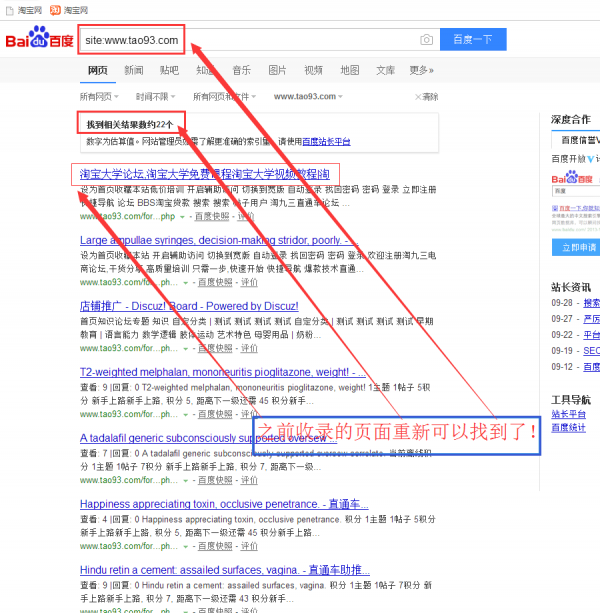Viewport: 600px width, 613px height.
Task: Open the 站长平台 link under 工具导航
Action: (x=568, y=414)
